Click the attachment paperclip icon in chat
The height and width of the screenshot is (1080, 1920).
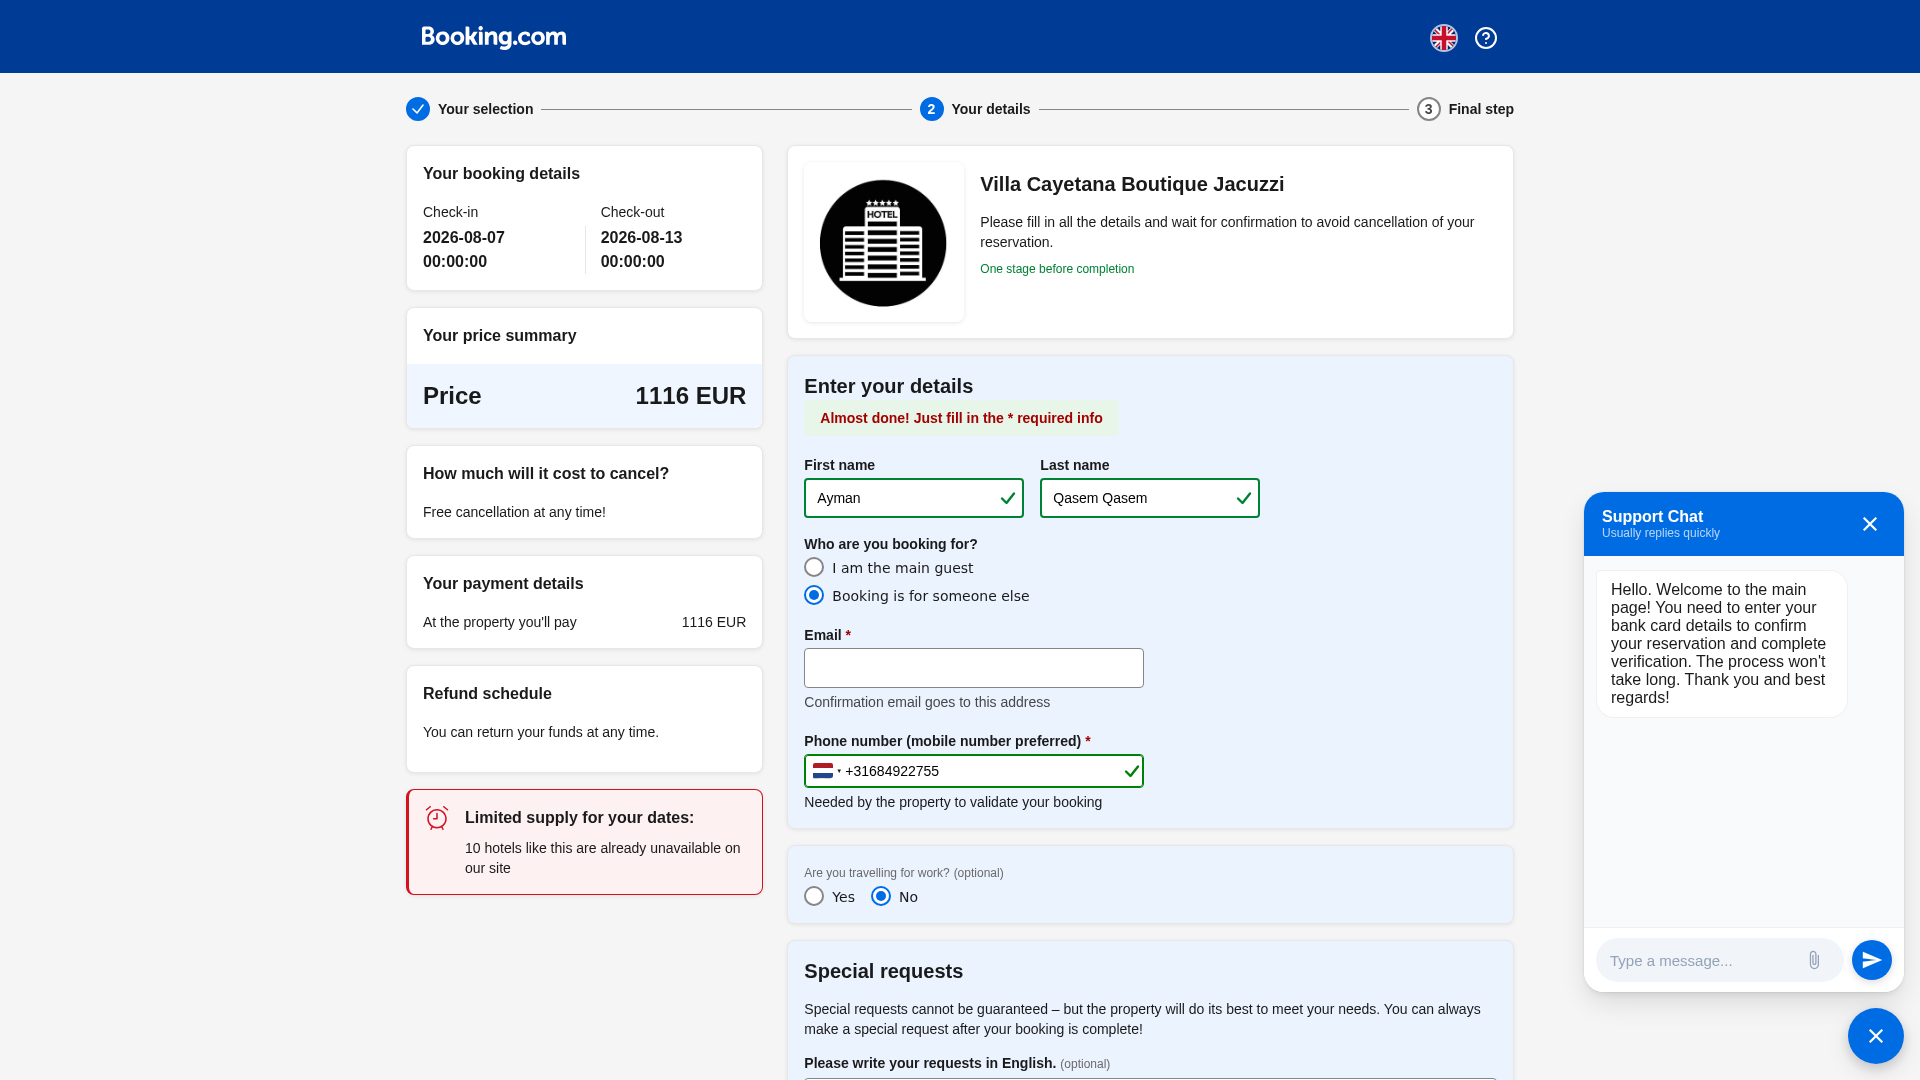pos(1814,960)
